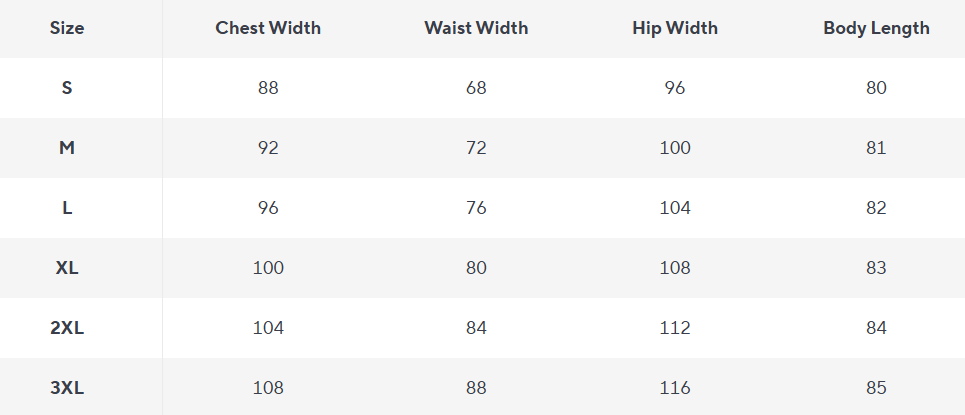Click the Waist Width column header
The image size is (965, 415).
476,28
